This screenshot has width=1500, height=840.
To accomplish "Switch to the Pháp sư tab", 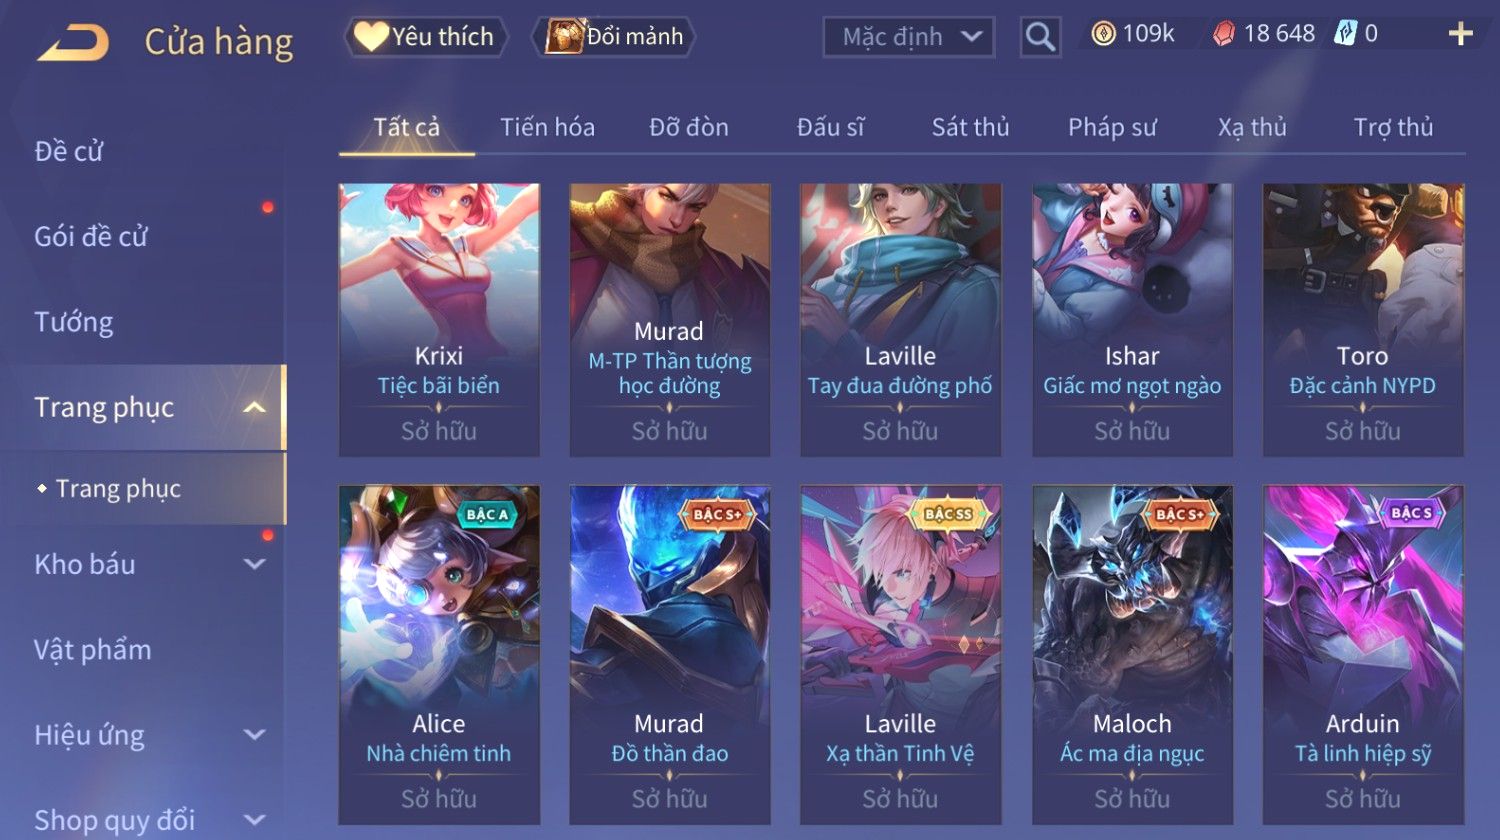I will [1112, 127].
